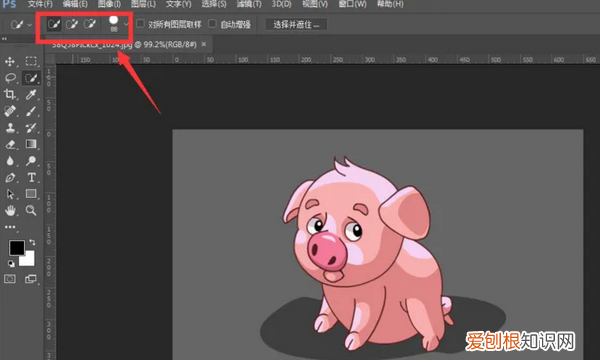Open the 文字(Y) menu

[x=179, y=4]
